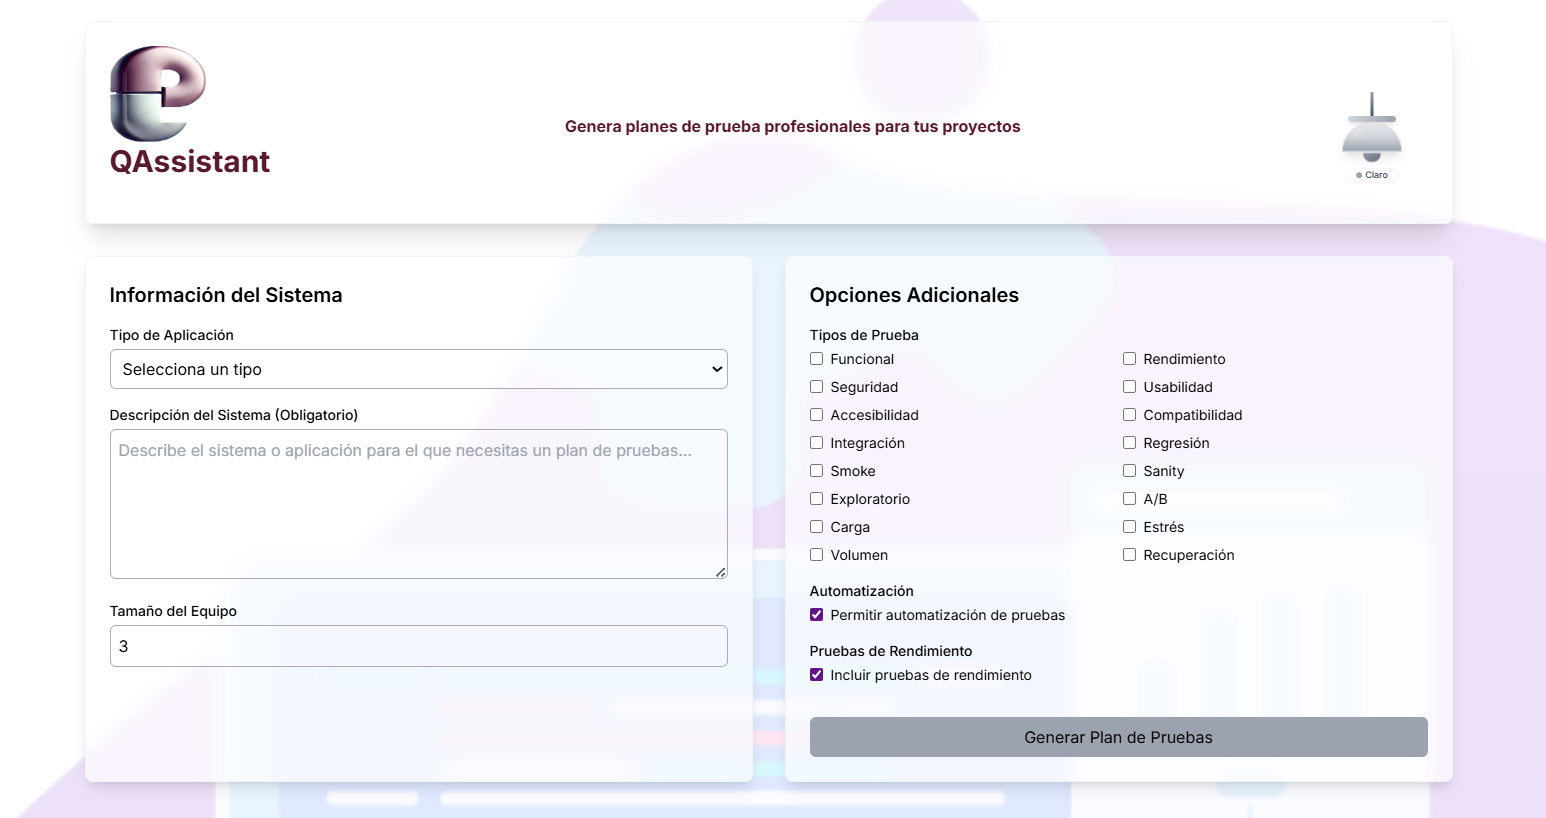Disable Permitir automatización de pruebas
Viewport: 1546px width, 818px height.
[x=817, y=615]
